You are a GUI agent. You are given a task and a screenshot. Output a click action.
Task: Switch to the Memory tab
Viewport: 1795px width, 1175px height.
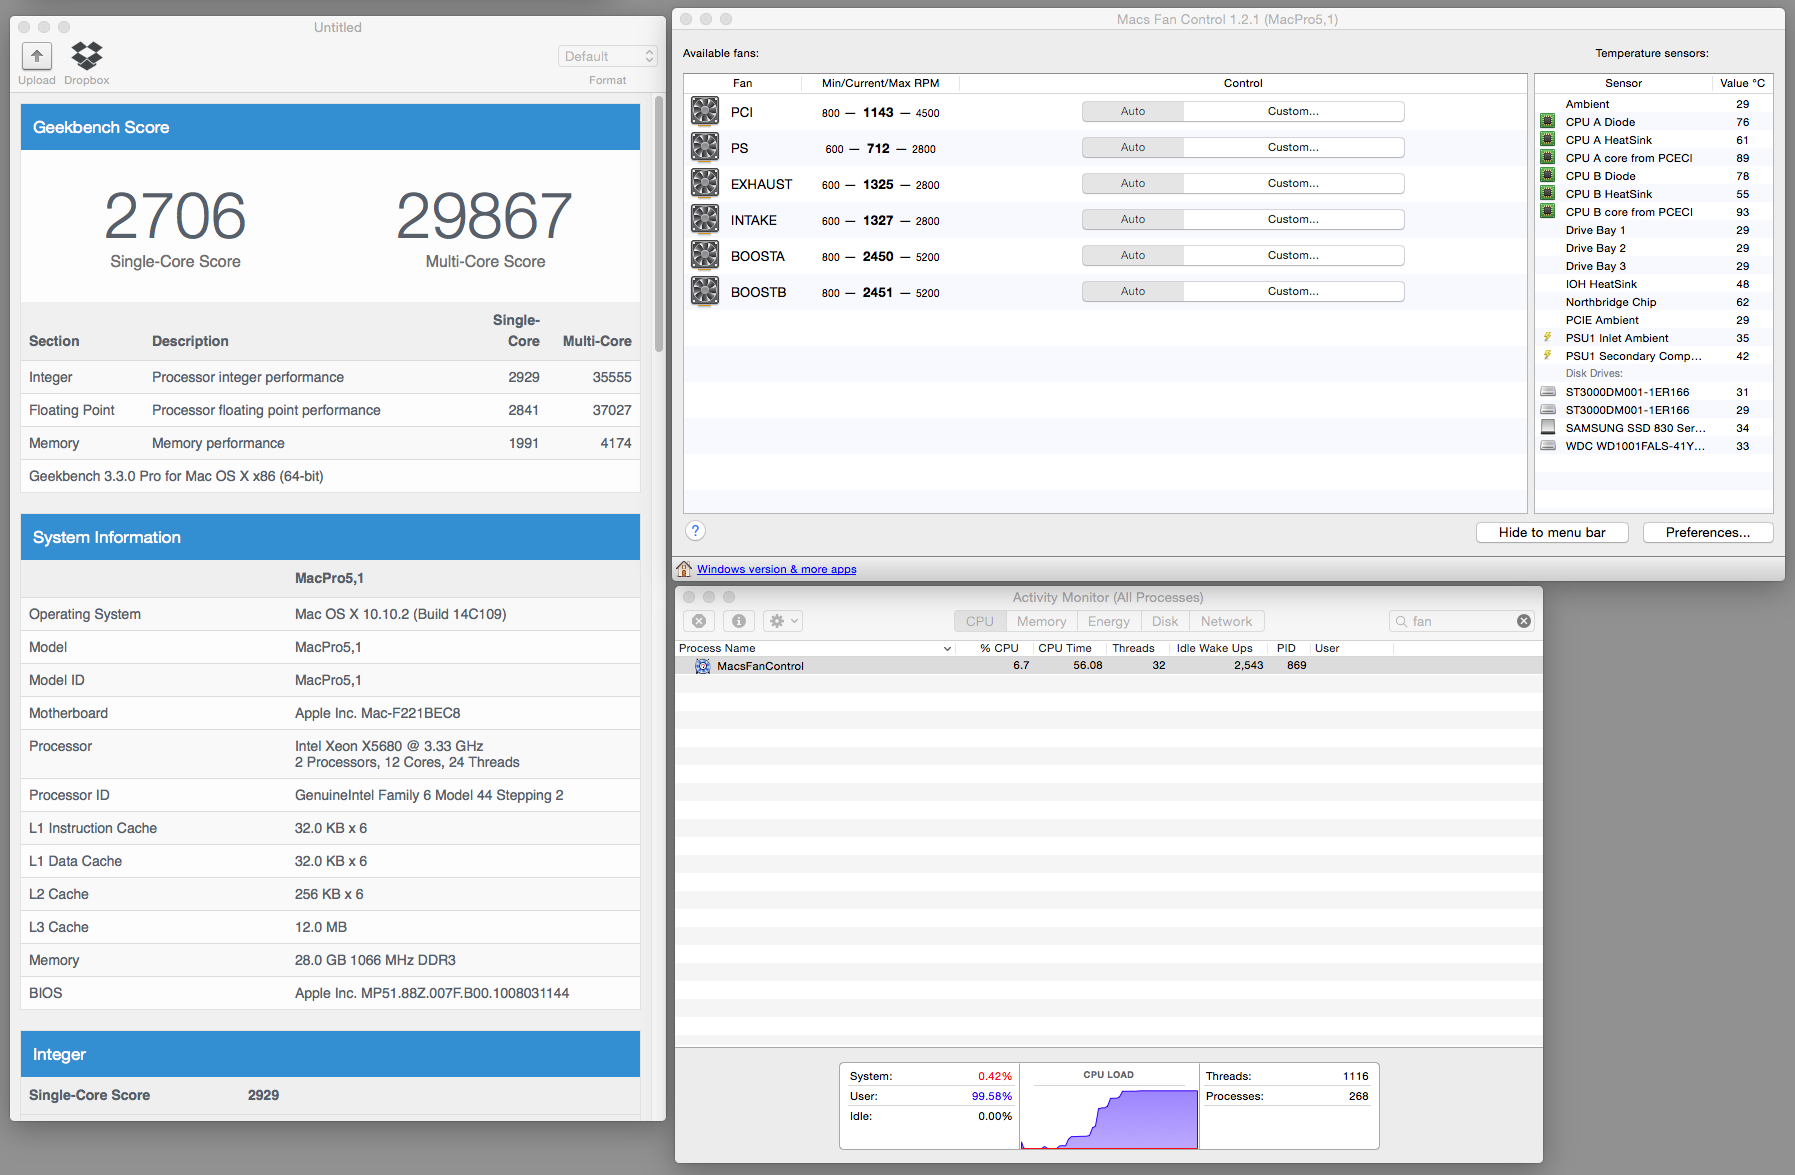coord(1042,621)
